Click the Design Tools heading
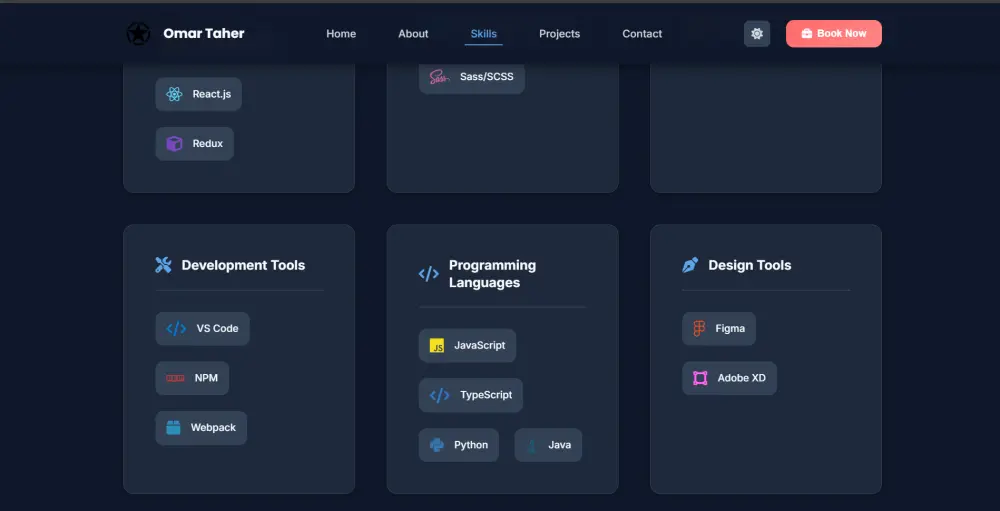 750,265
